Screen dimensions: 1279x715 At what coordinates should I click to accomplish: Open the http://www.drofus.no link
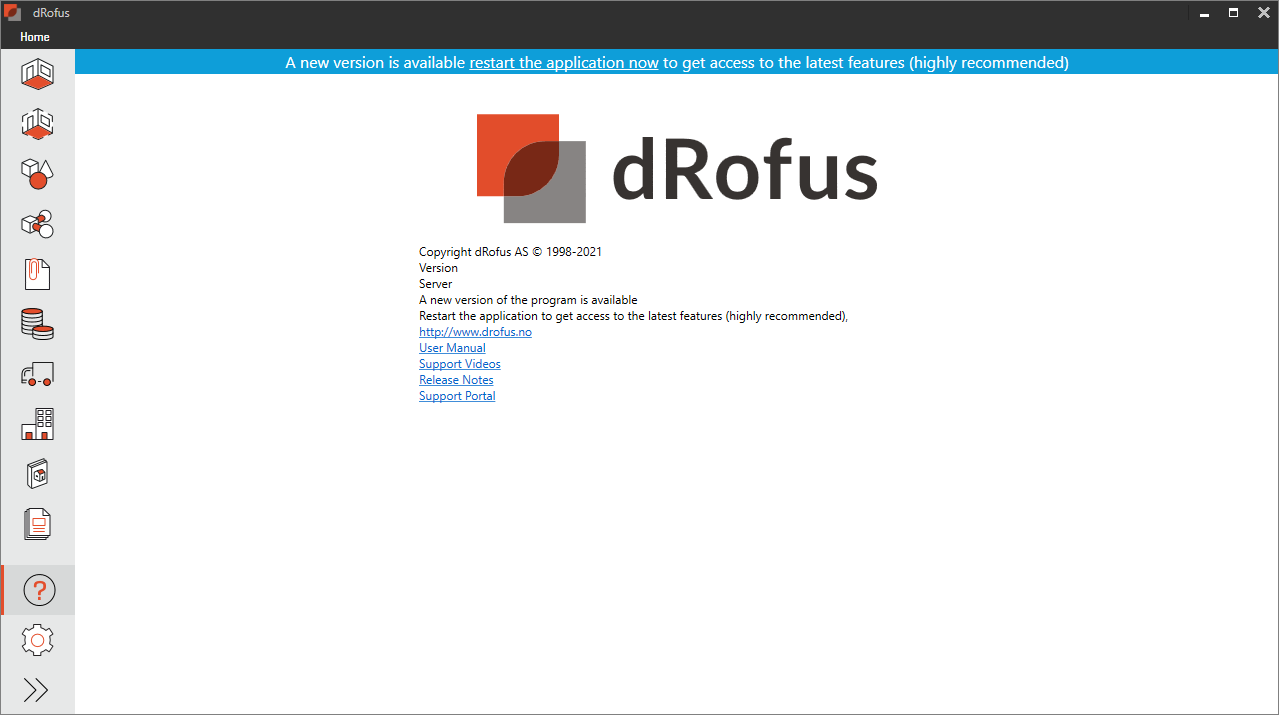[x=475, y=331]
